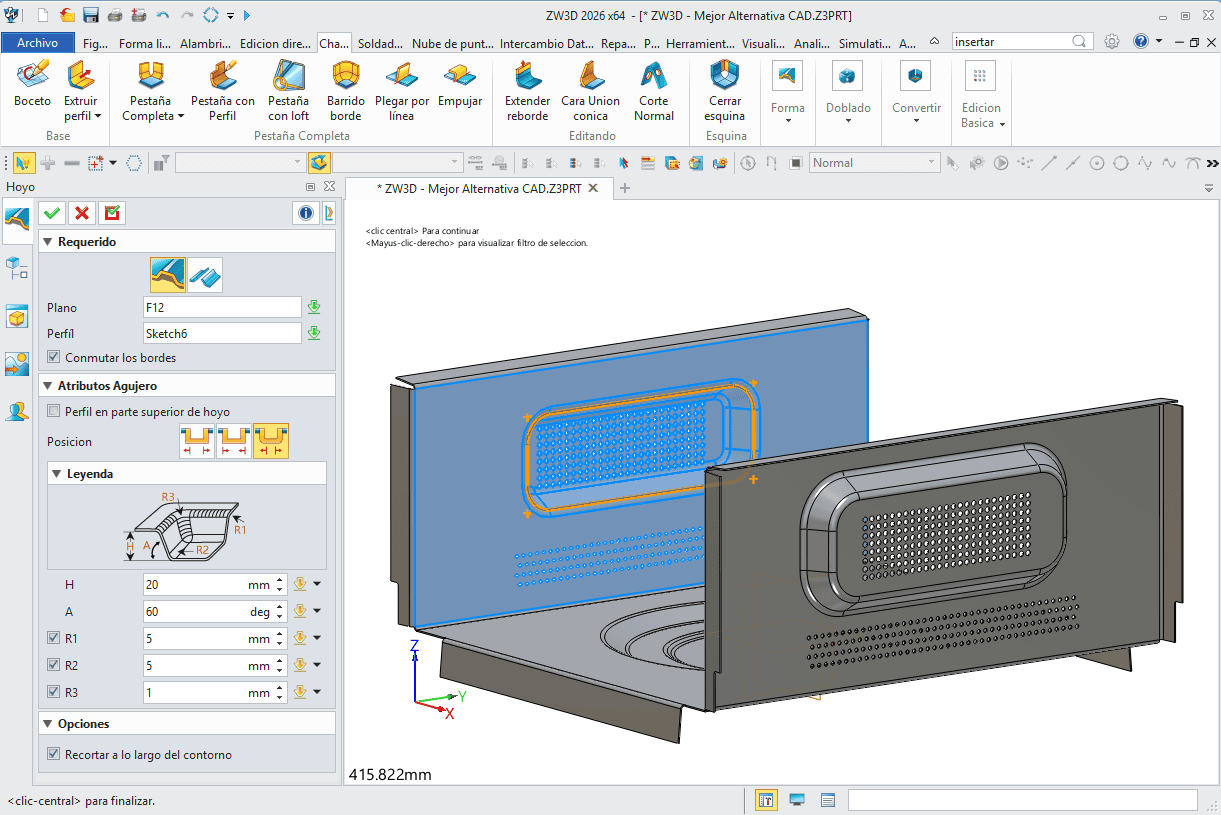Click the Plano input field
This screenshot has width=1221, height=815.
click(x=222, y=307)
